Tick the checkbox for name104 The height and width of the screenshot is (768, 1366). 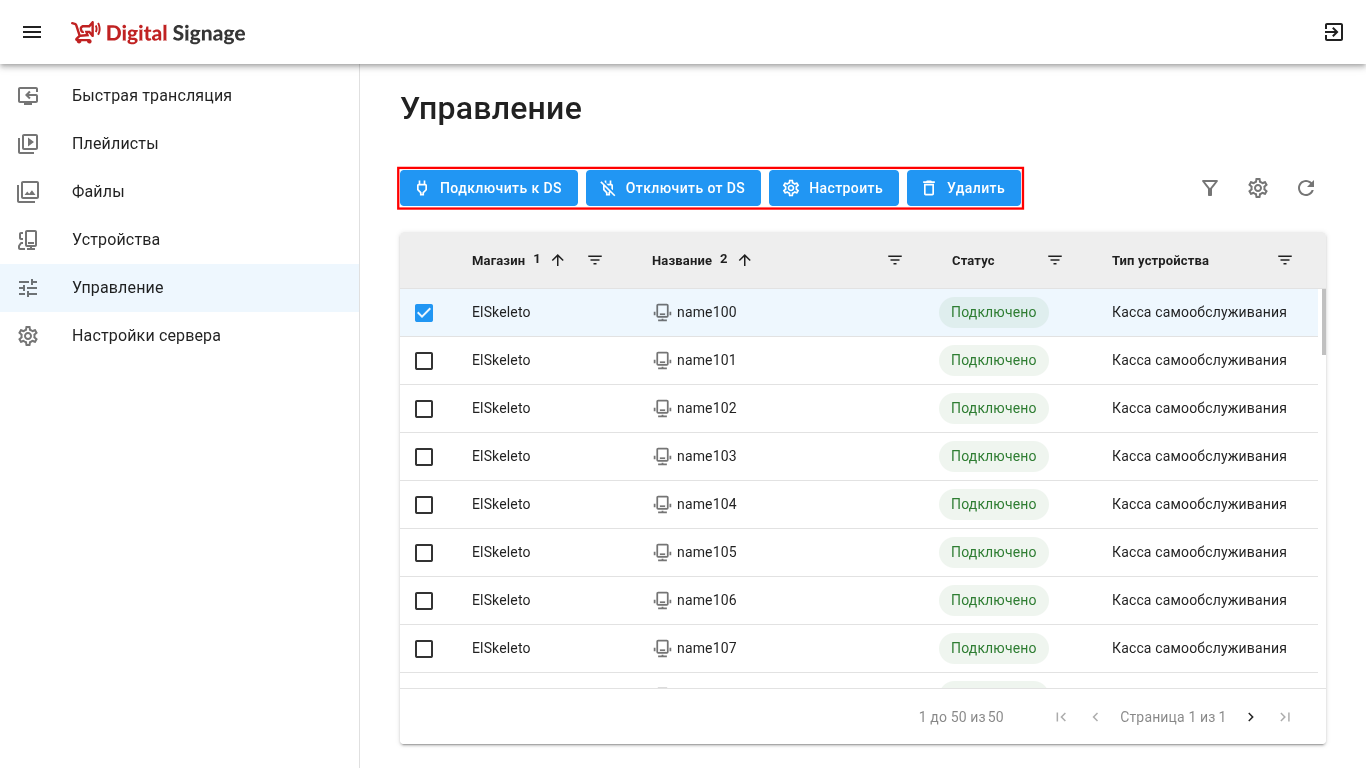[x=424, y=505]
